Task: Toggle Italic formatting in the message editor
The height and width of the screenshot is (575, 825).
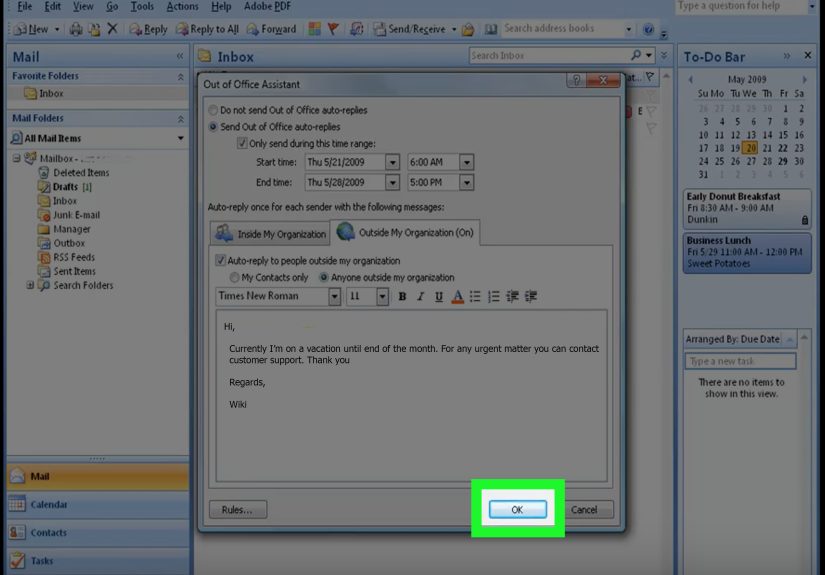Action: (420, 296)
